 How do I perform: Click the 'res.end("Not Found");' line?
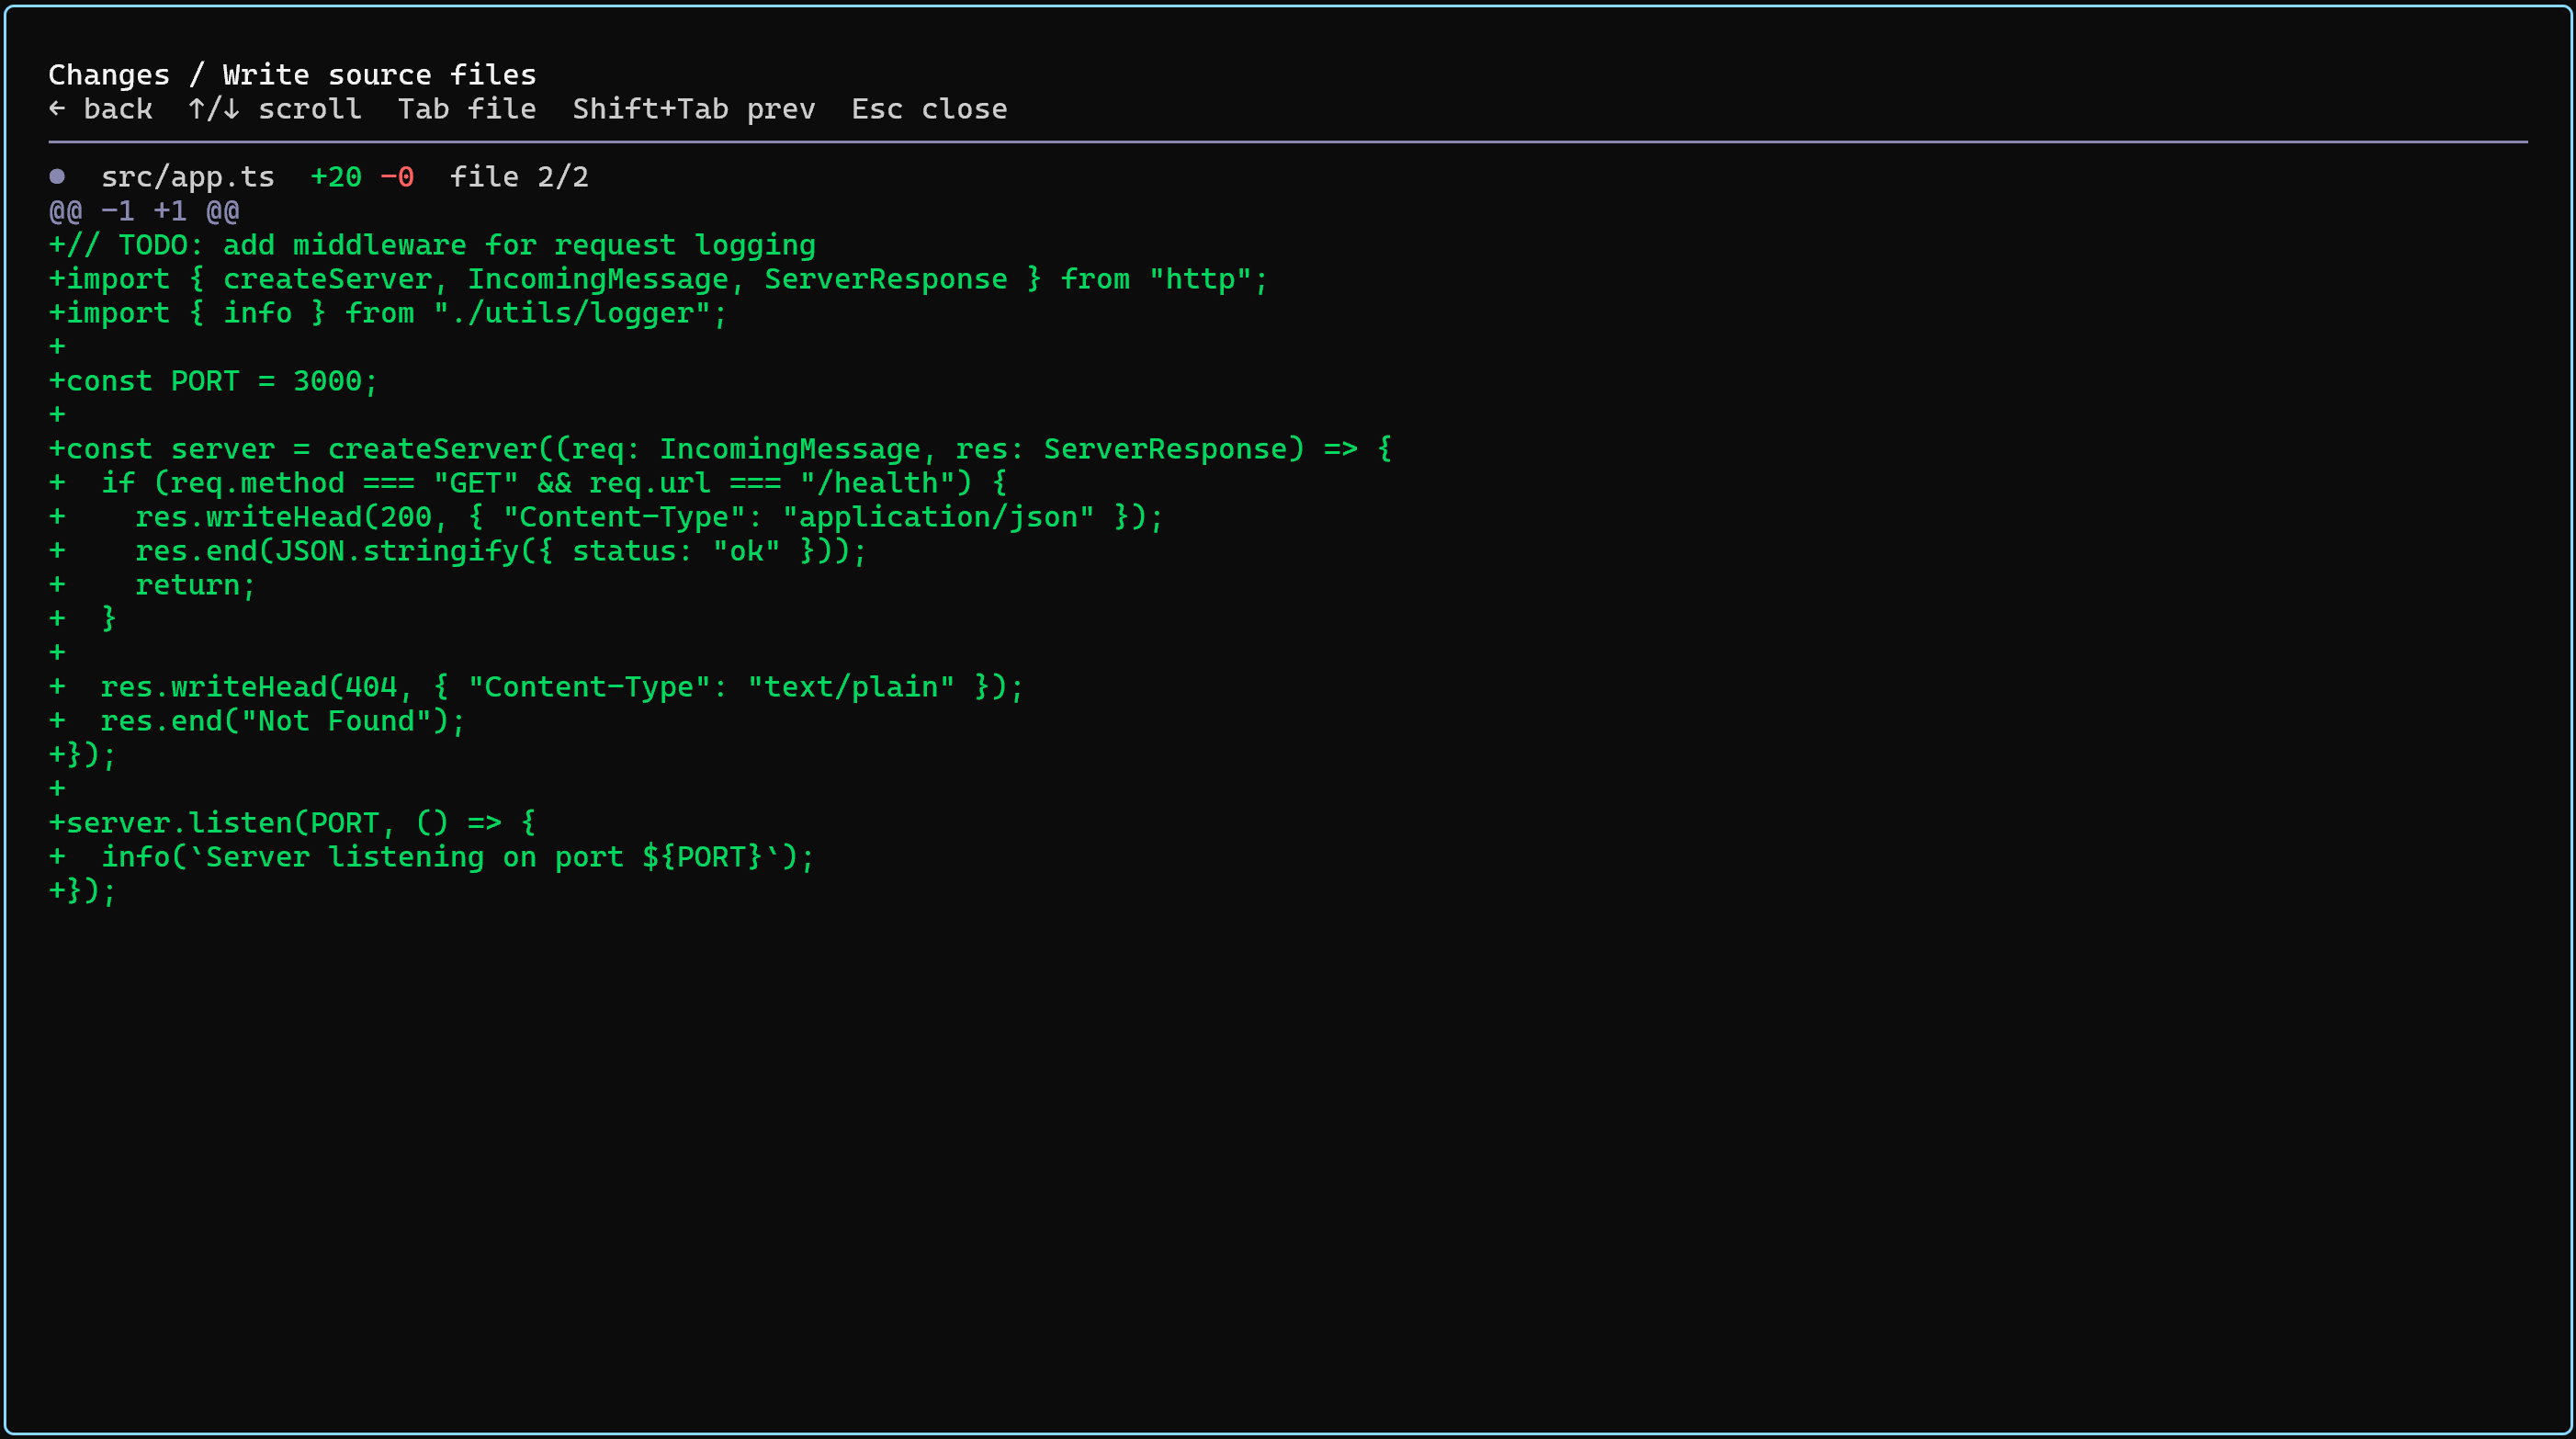[x=257, y=721]
